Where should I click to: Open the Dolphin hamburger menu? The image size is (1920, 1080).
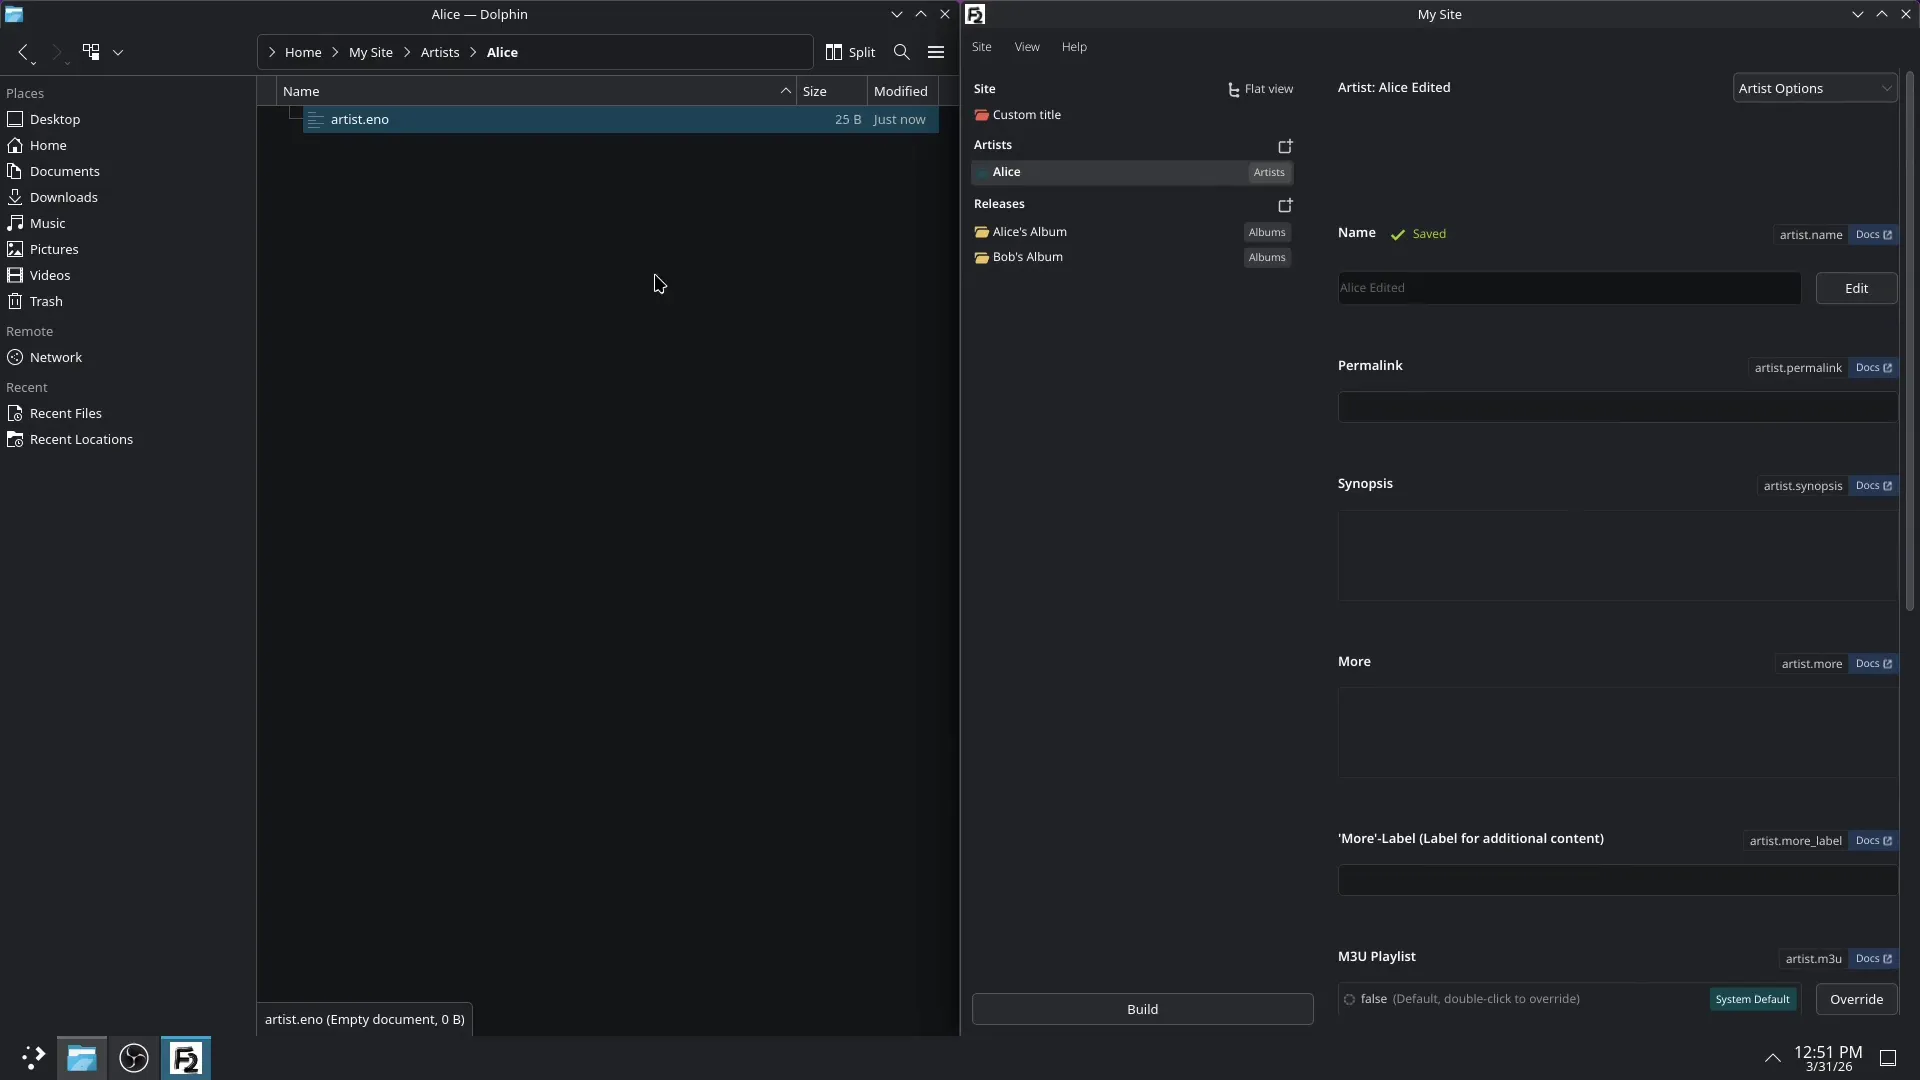point(936,52)
